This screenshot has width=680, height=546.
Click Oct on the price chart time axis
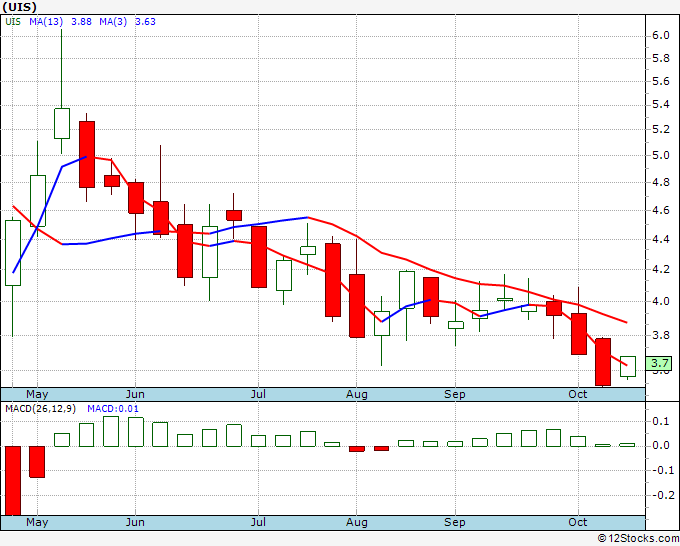tap(578, 394)
